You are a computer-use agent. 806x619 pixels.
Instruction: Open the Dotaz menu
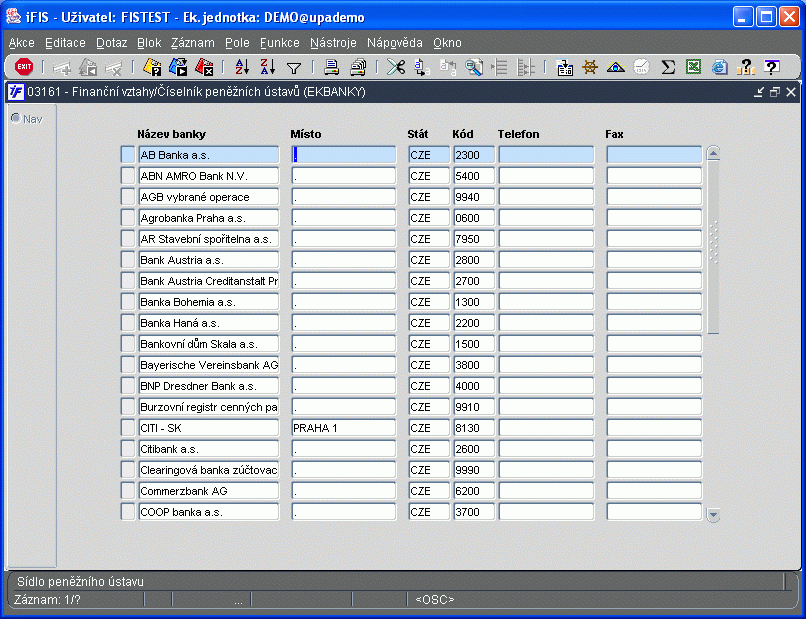coord(112,43)
